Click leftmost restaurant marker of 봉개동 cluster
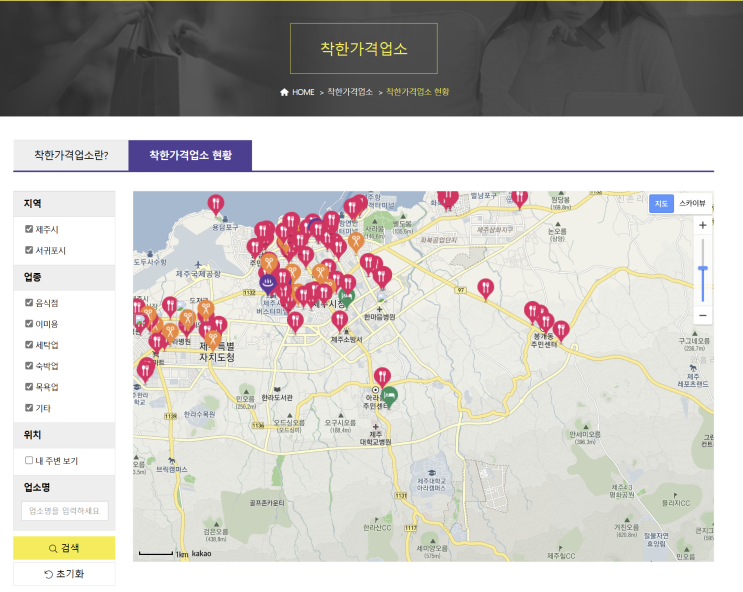Screen dimensions: 743x592 tap(532, 311)
